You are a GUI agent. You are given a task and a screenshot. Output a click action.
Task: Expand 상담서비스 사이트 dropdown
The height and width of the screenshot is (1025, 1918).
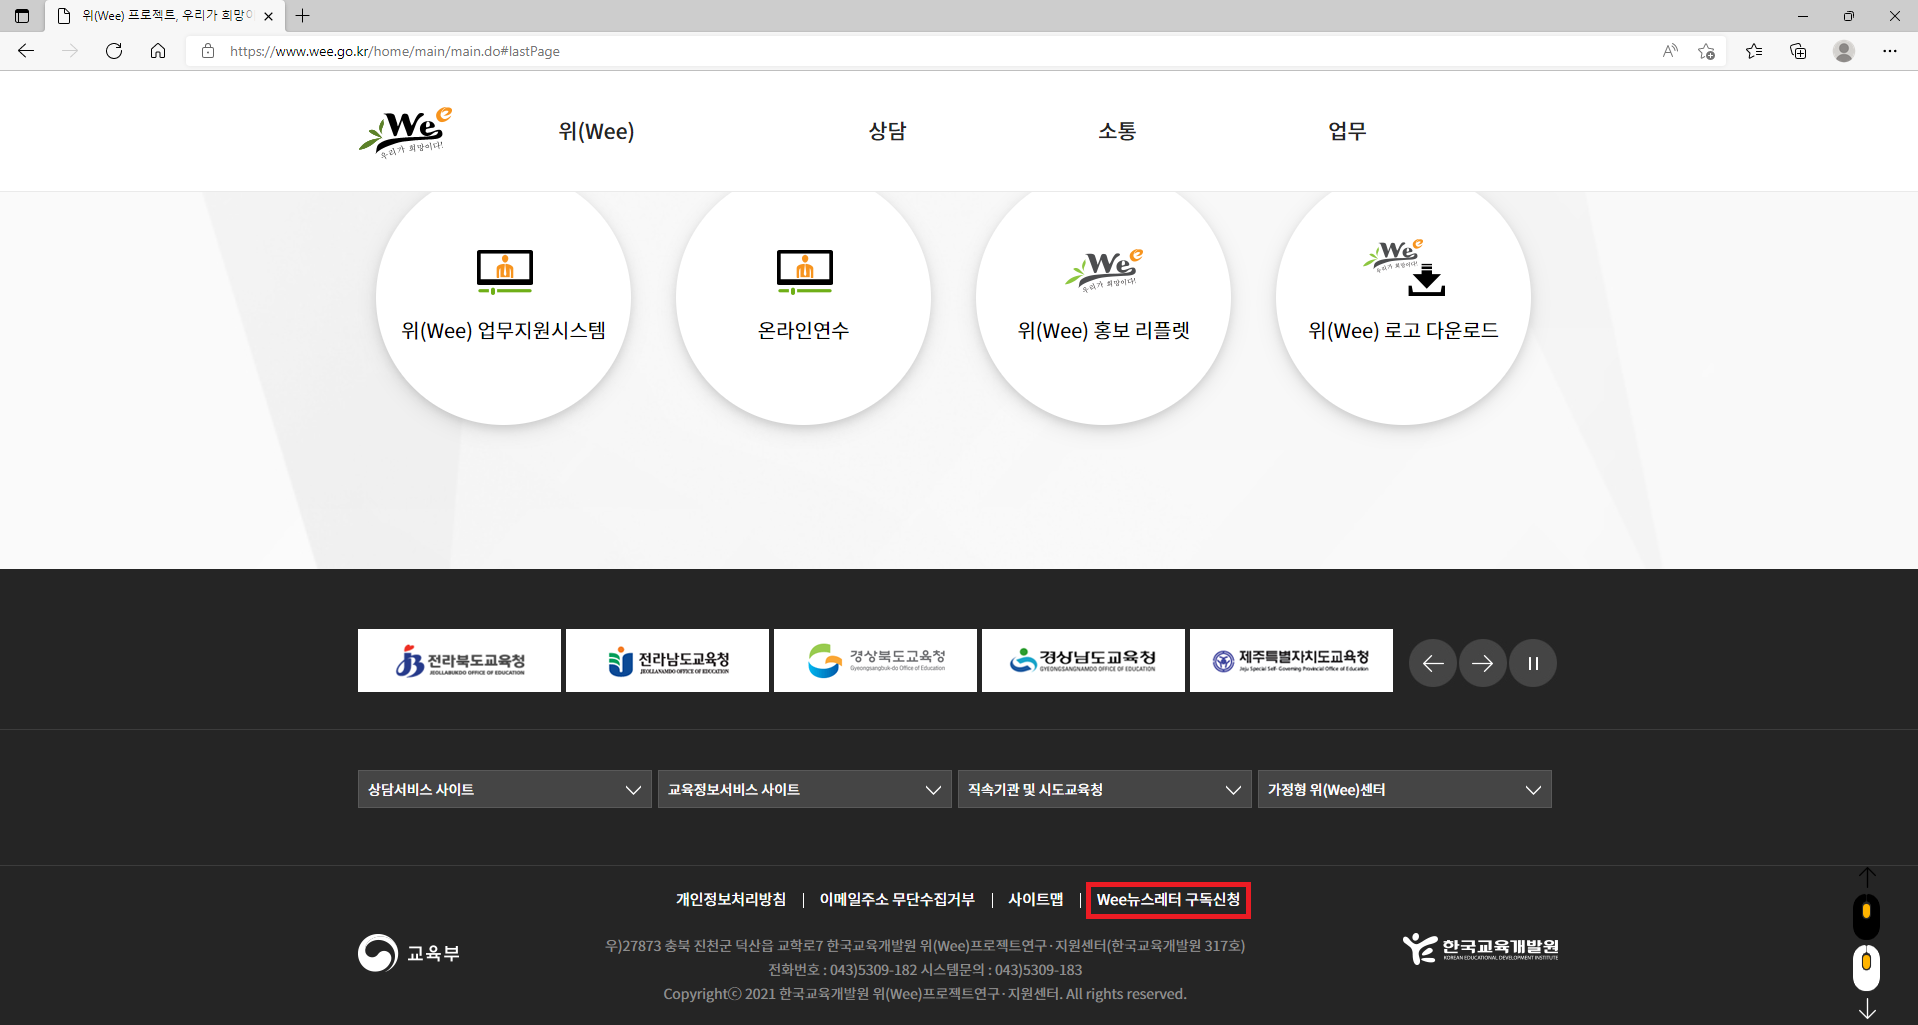tap(505, 789)
